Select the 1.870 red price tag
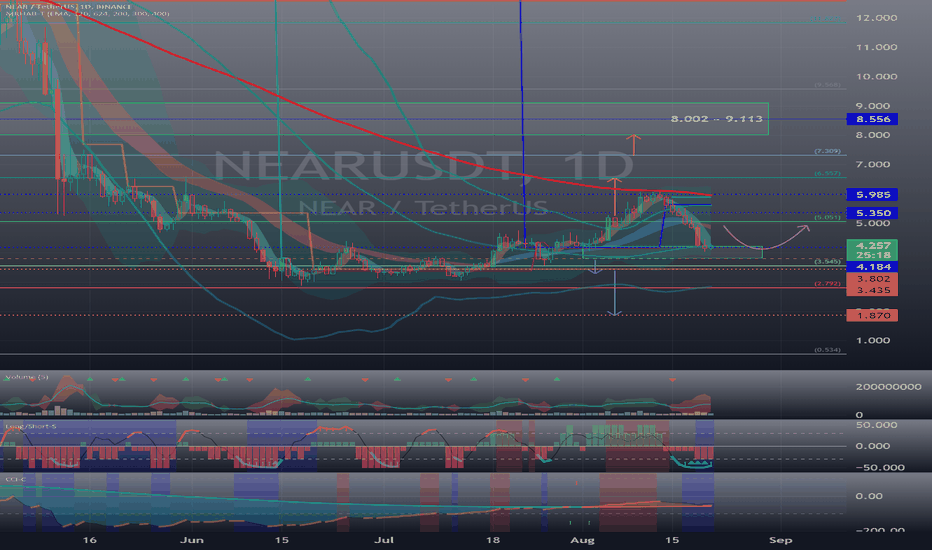Image resolution: width=932 pixels, height=550 pixels. [872, 315]
